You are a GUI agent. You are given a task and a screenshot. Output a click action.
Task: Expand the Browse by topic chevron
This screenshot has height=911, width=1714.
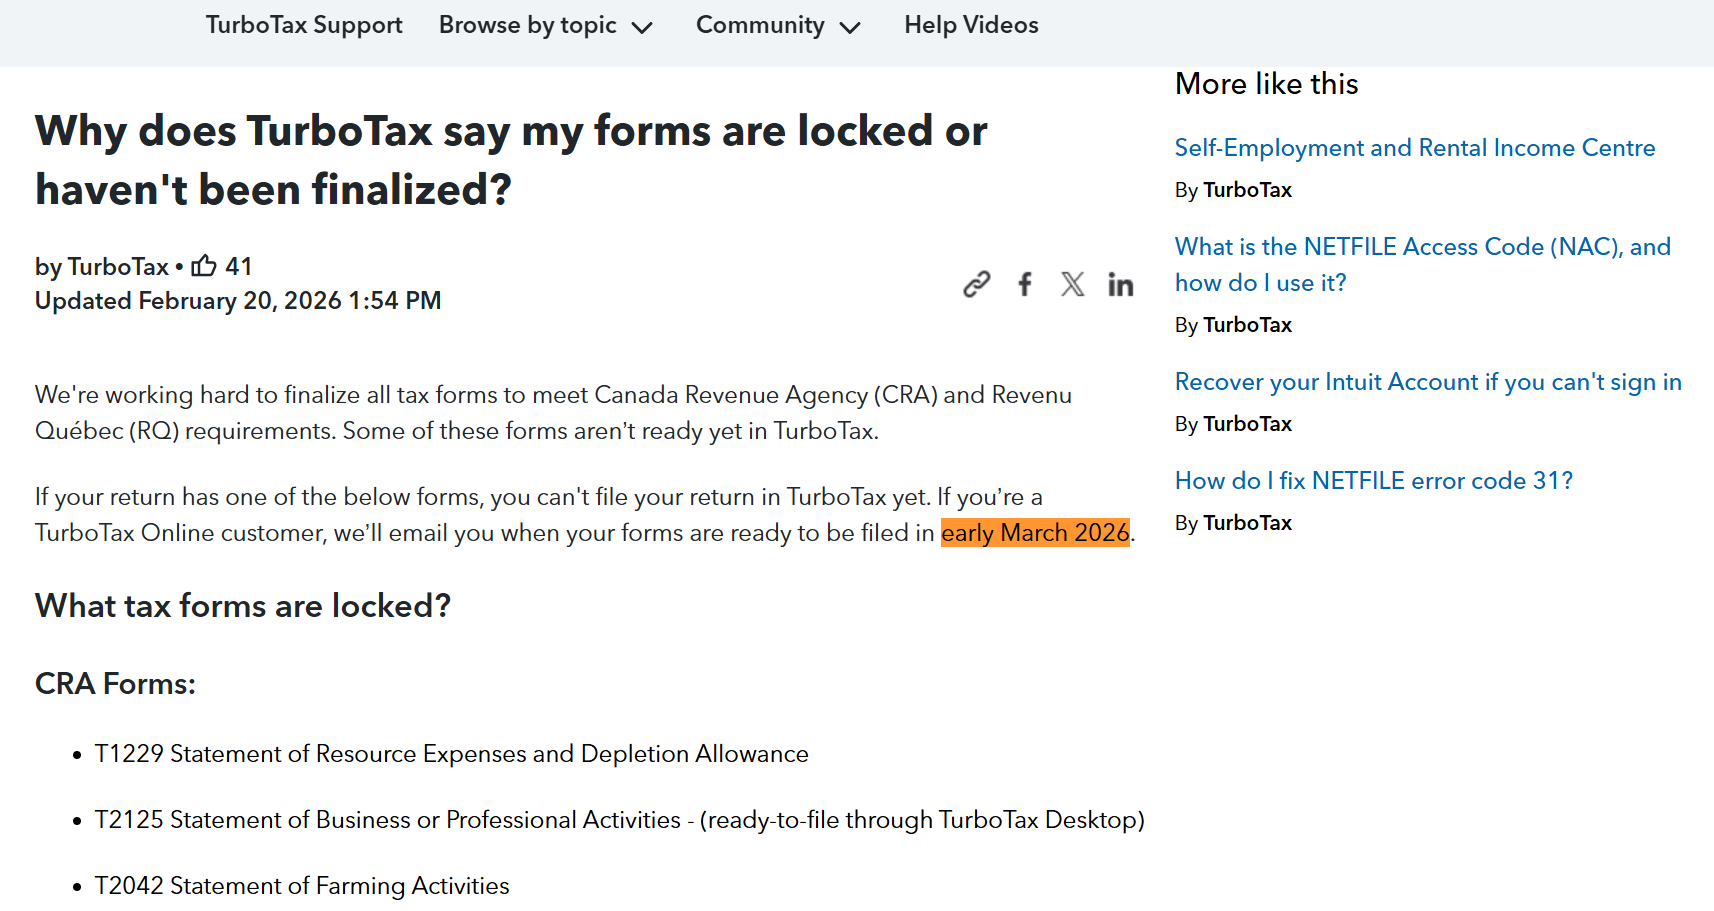[642, 27]
